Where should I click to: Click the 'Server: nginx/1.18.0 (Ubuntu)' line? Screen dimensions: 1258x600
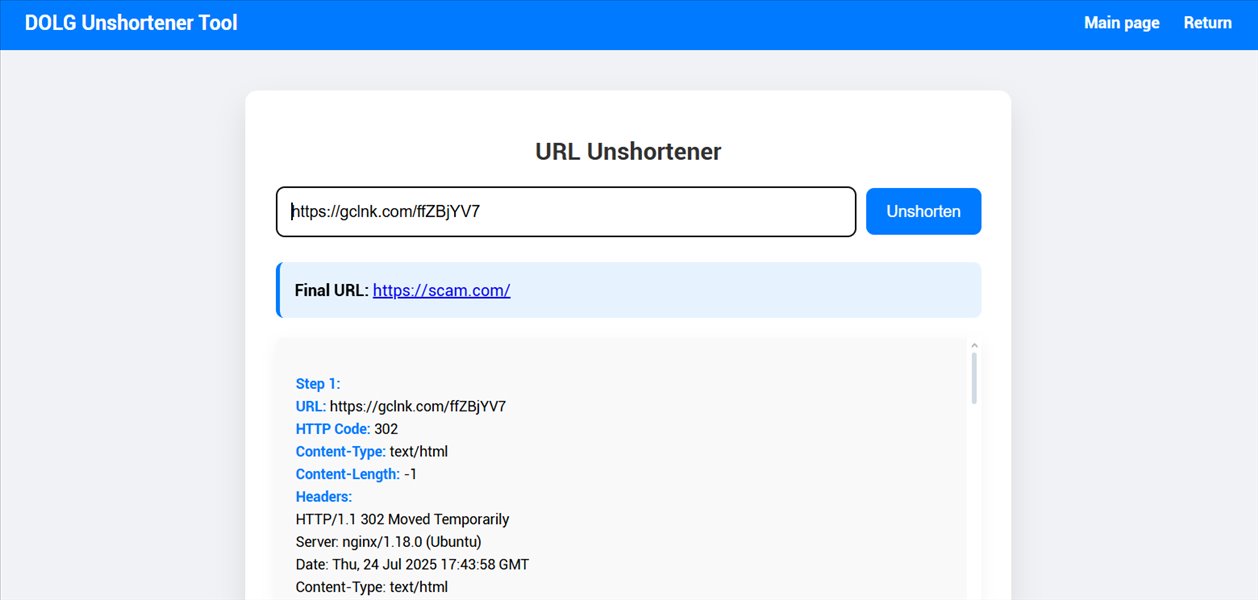tap(389, 542)
